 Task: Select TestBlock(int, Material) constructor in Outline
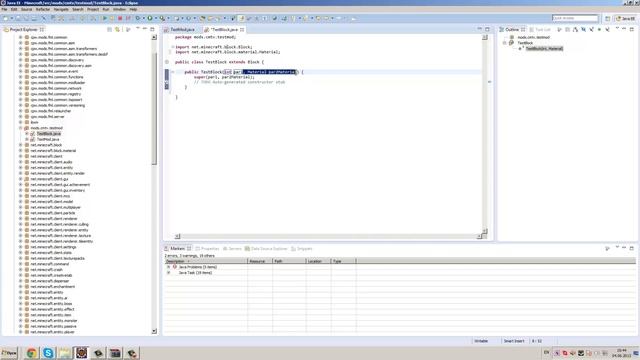click(x=544, y=49)
